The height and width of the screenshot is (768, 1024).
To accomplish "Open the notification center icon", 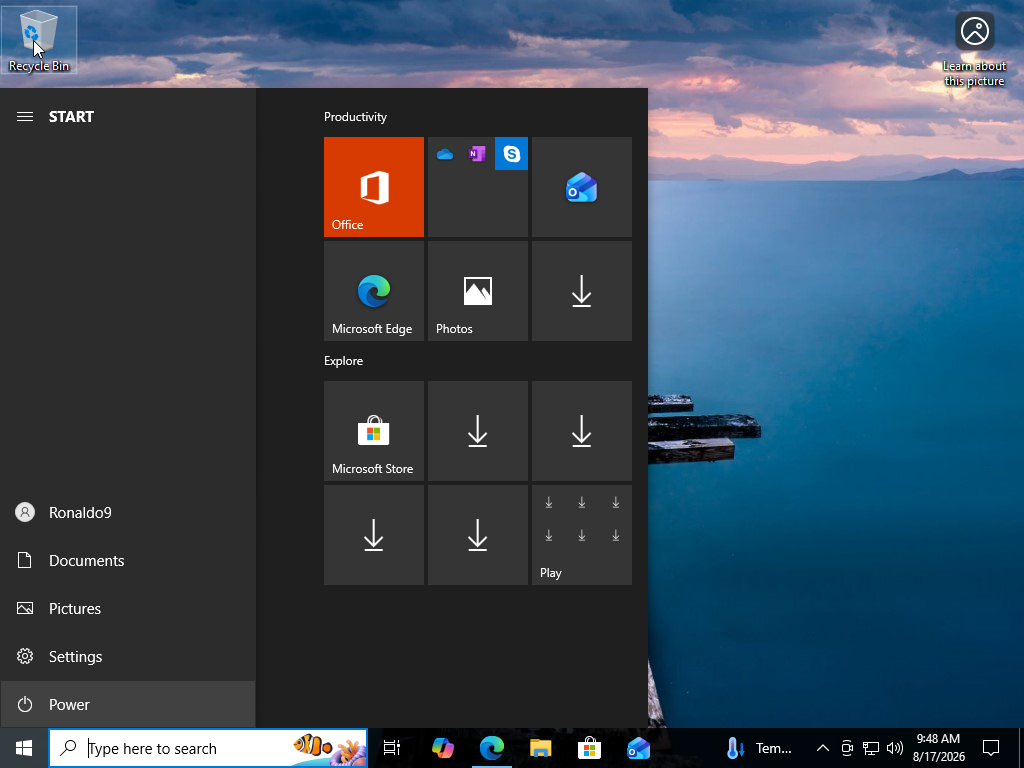I will coord(991,748).
